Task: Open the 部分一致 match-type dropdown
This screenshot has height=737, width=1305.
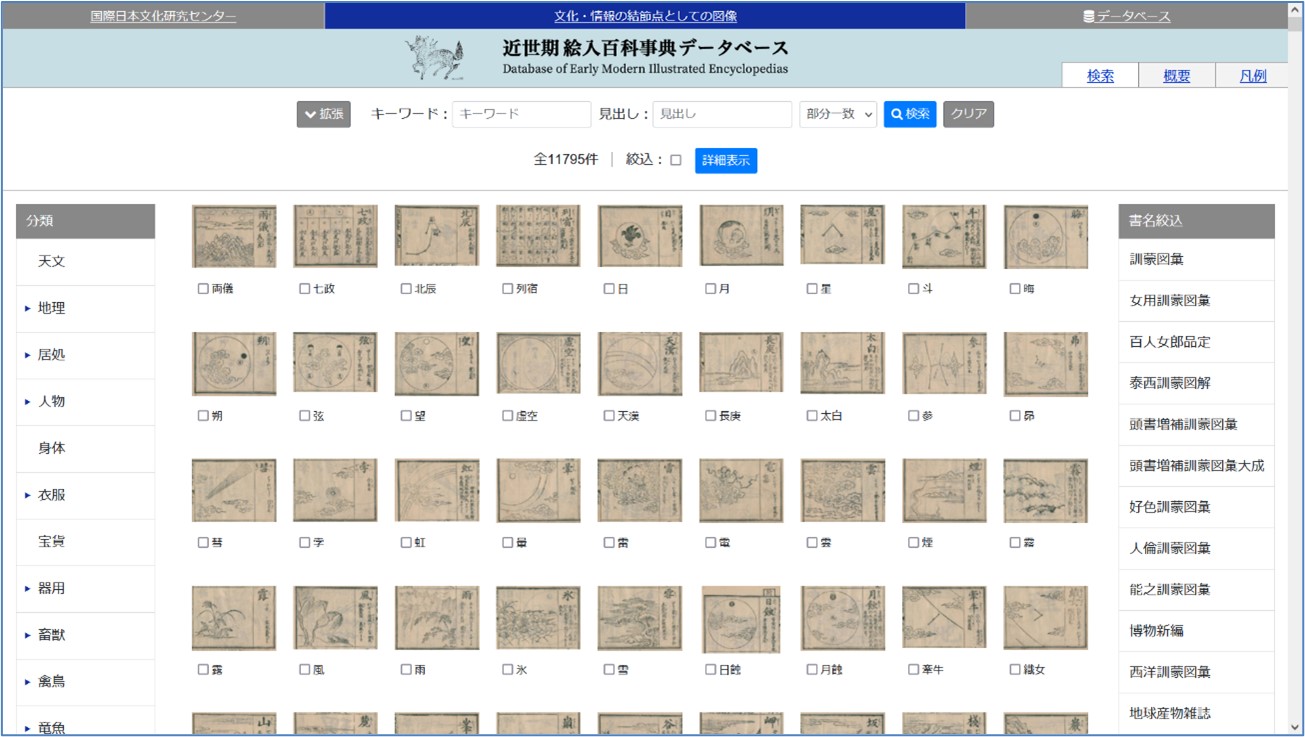Action: point(838,114)
